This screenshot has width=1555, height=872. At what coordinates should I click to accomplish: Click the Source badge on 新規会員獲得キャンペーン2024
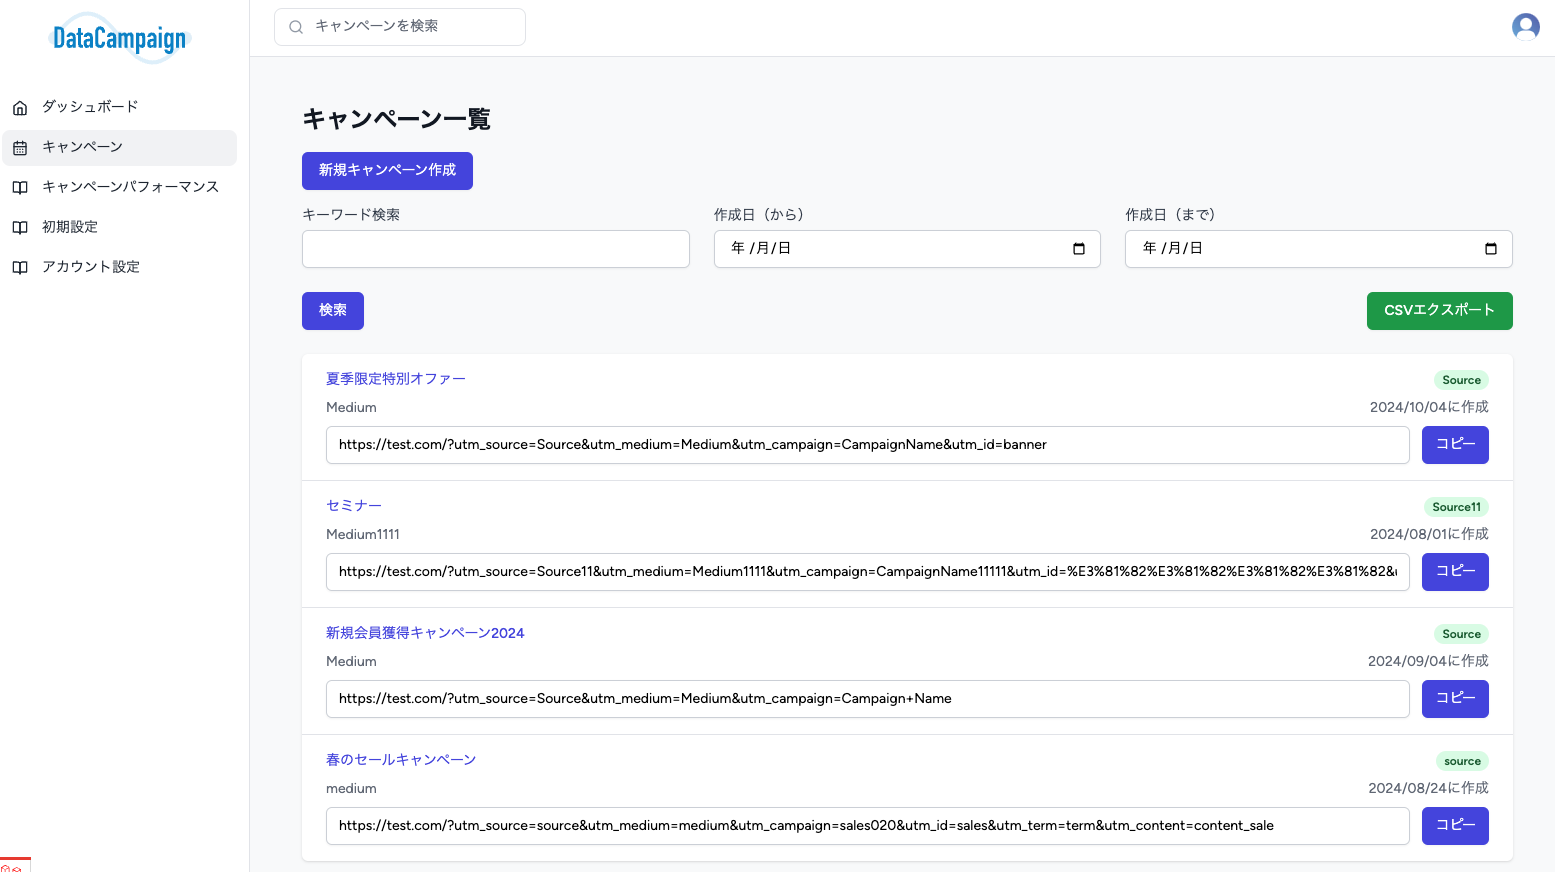click(1461, 634)
